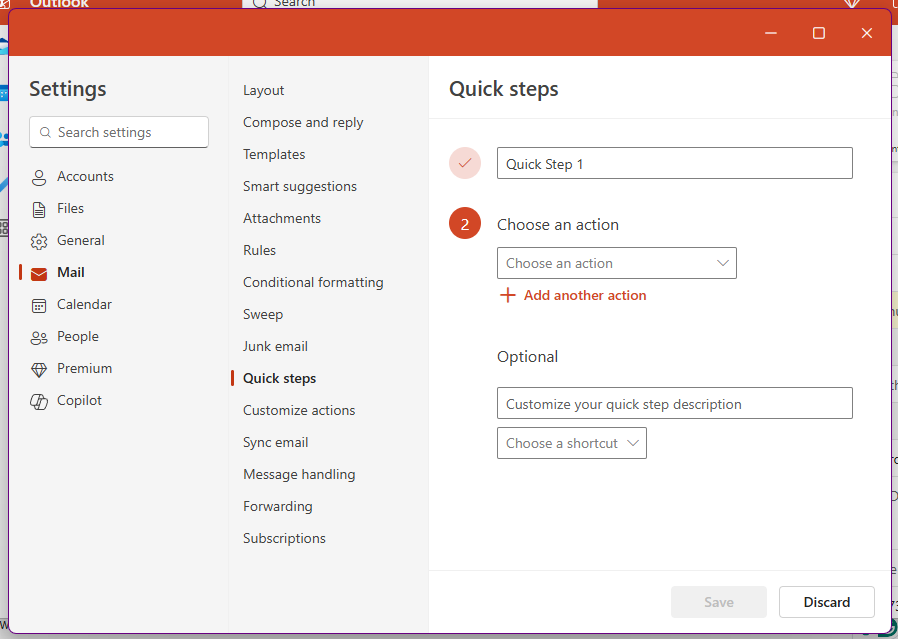Image resolution: width=898 pixels, height=639 pixels.
Task: Click the Calendar icon in sidebar
Action: click(39, 306)
